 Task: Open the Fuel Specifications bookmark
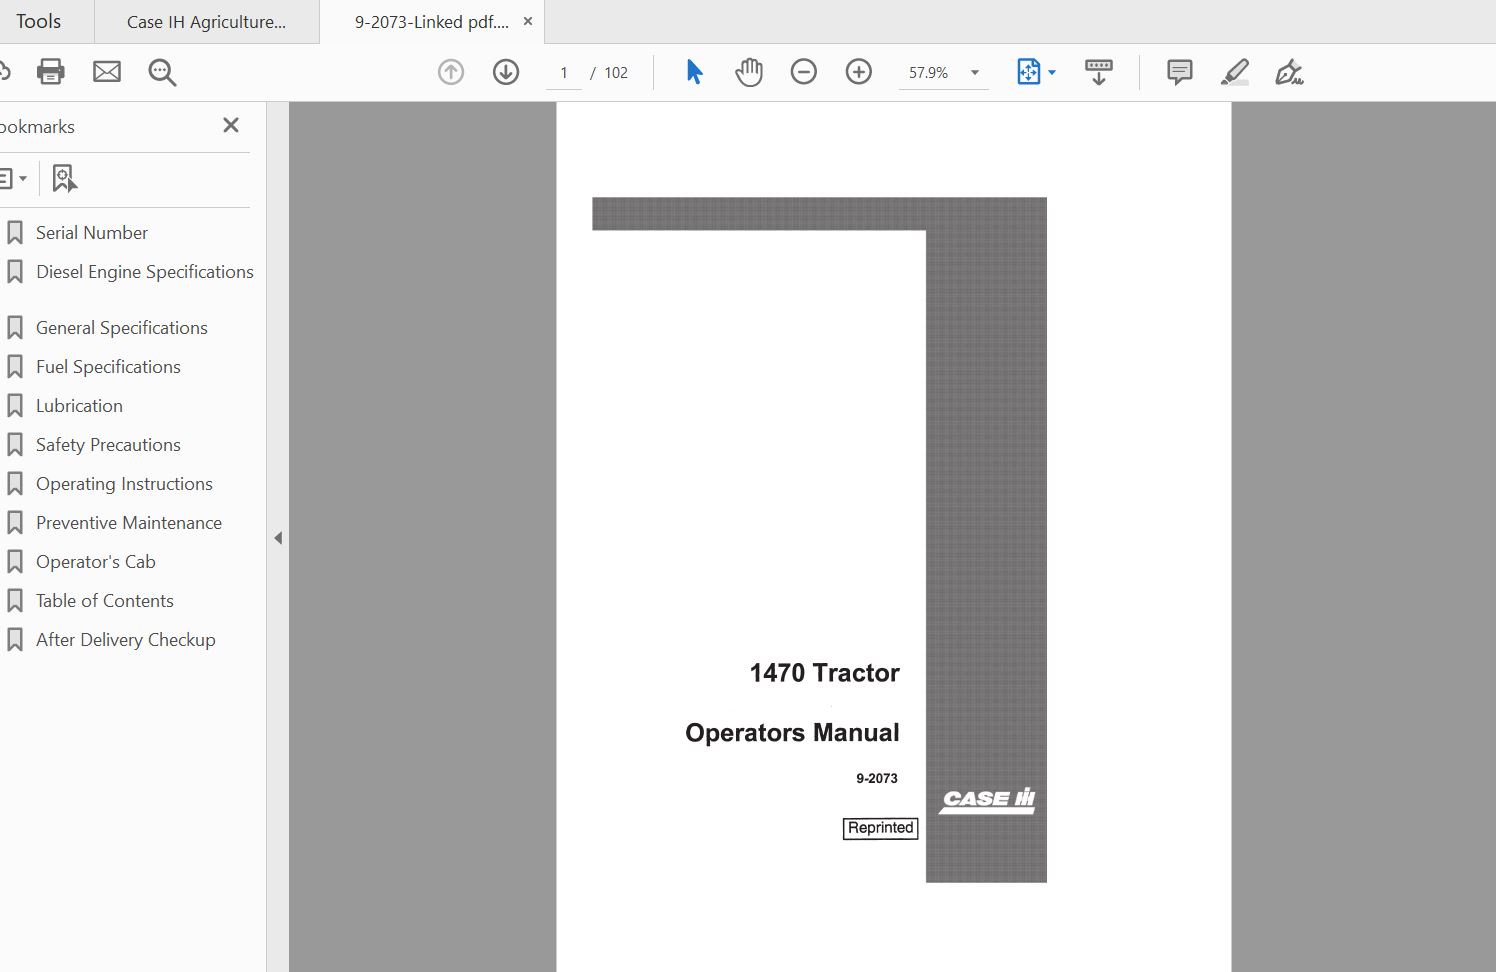point(108,367)
